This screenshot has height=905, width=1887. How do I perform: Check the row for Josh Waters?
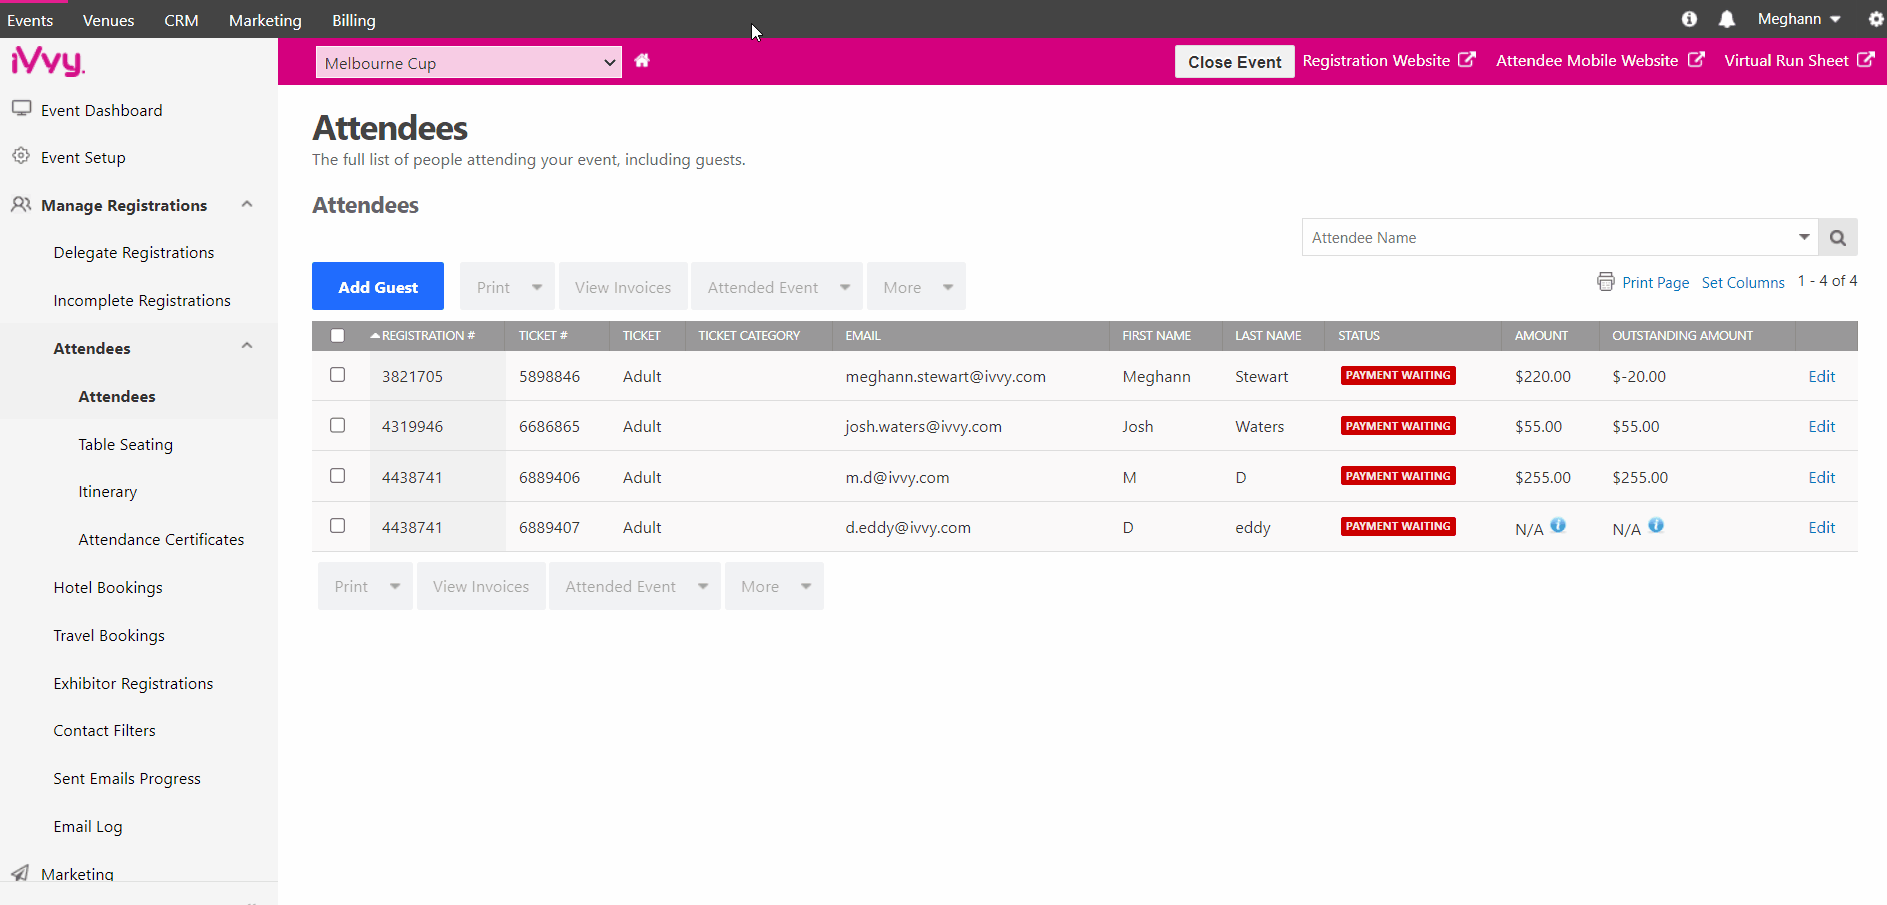click(x=337, y=425)
